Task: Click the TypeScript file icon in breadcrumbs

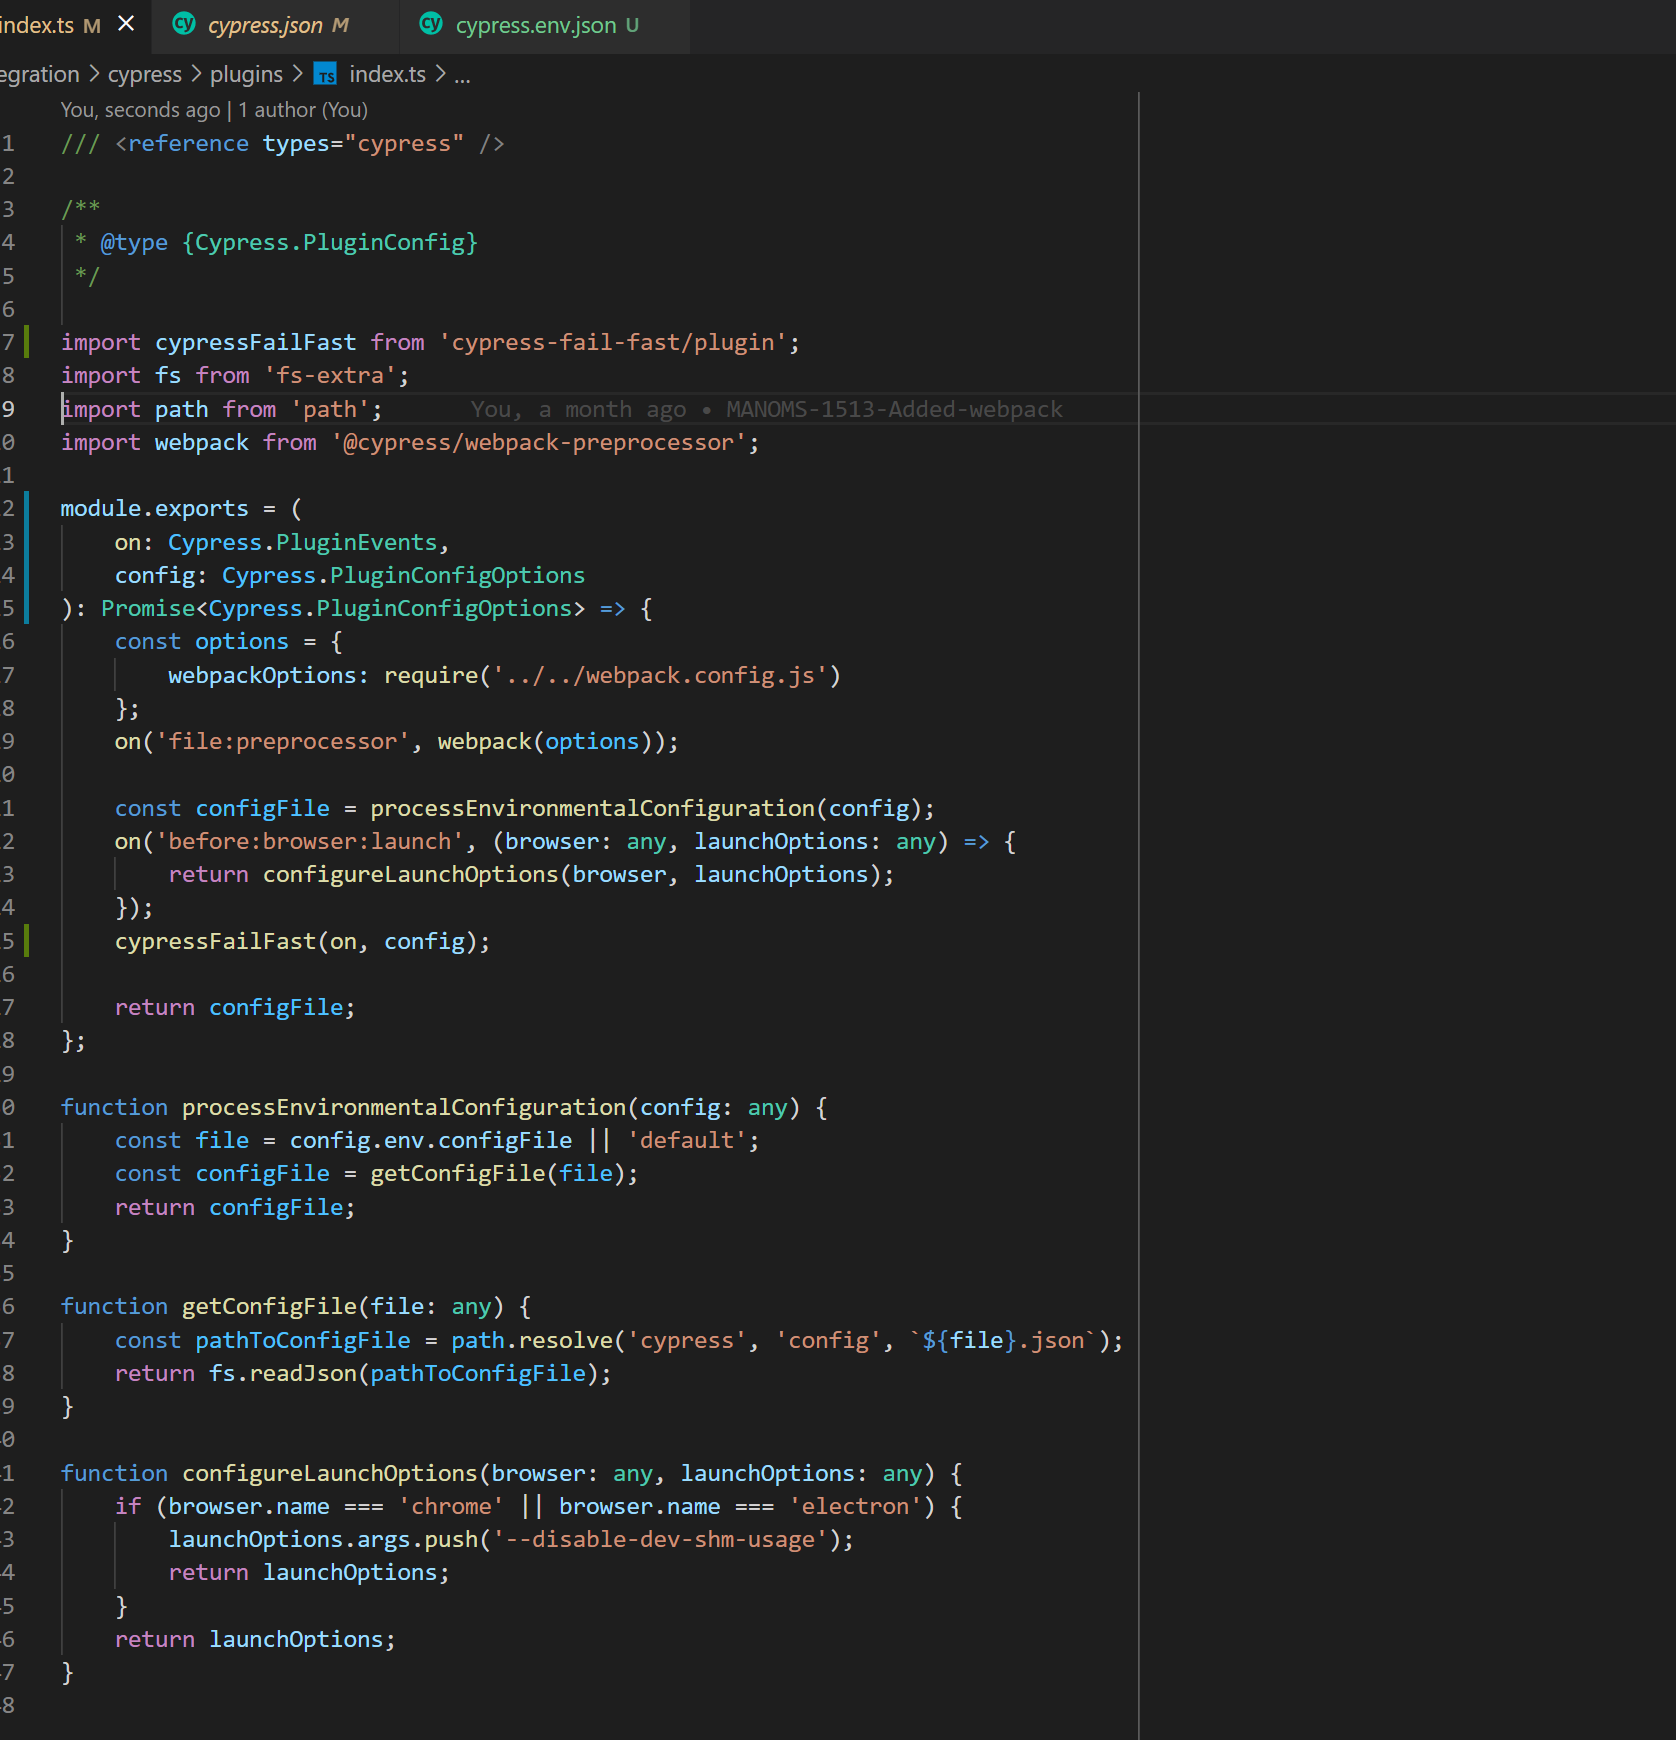Action: point(325,75)
